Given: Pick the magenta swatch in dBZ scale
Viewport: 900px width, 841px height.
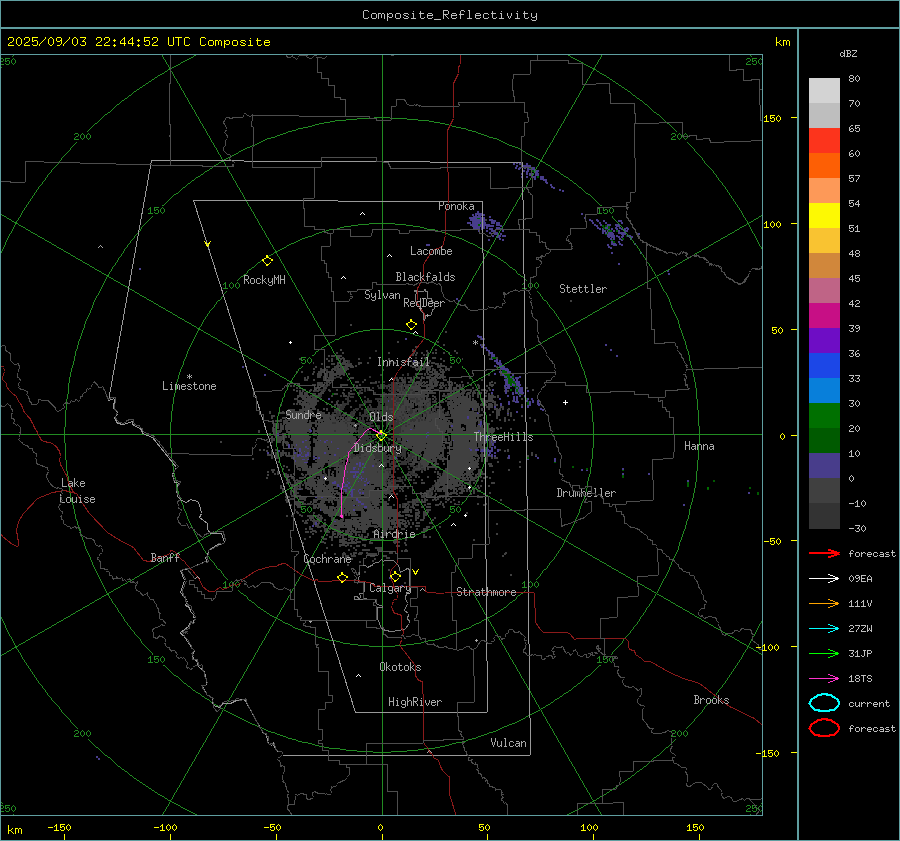Looking at the screenshot, I should (824, 316).
